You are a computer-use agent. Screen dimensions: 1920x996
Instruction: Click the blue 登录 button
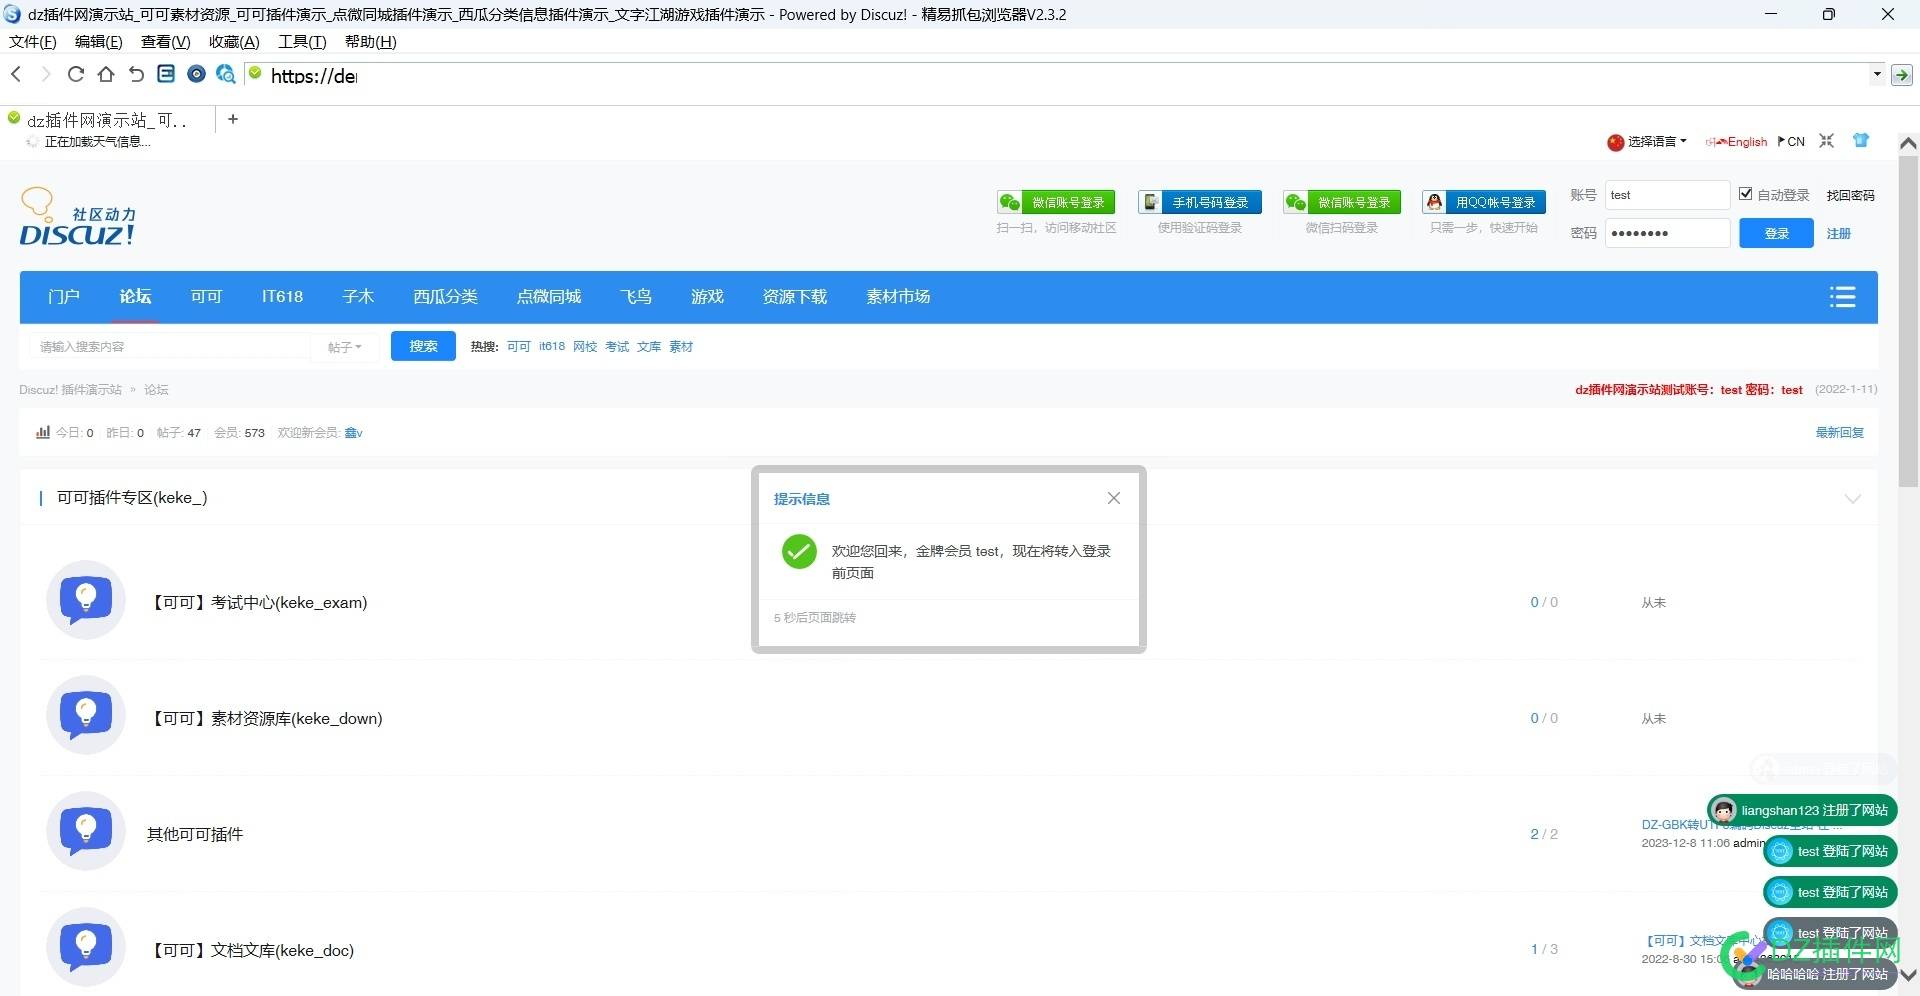pyautogui.click(x=1776, y=233)
